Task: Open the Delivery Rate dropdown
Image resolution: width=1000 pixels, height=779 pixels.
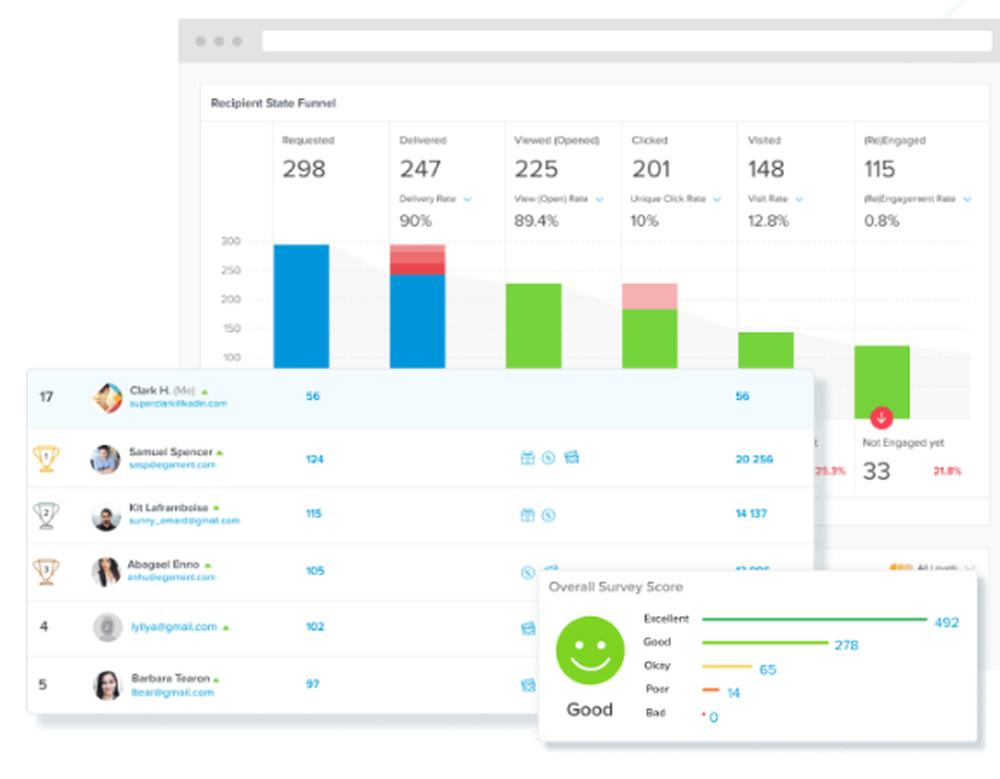Action: 467,199
